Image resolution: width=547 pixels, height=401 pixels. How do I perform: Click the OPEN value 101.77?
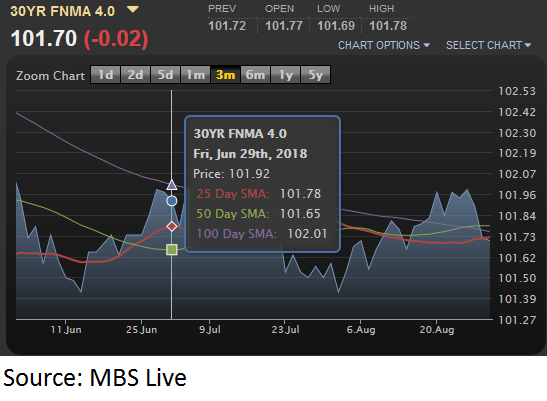click(x=284, y=26)
